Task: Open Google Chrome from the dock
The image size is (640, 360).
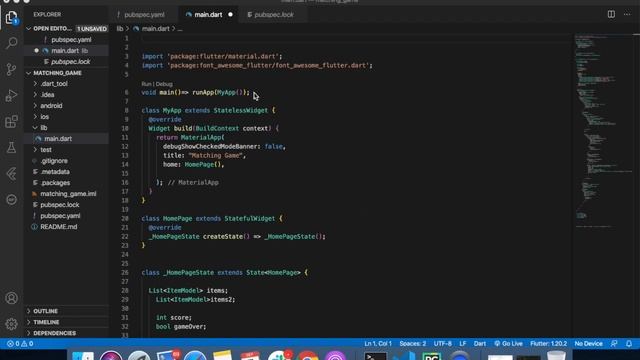Action: [x=308, y=356]
